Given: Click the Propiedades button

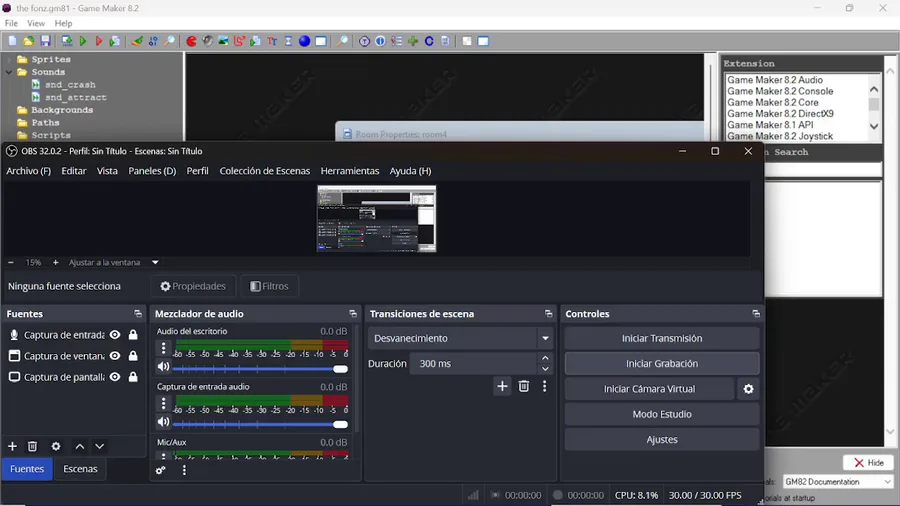Looking at the screenshot, I should click(193, 286).
